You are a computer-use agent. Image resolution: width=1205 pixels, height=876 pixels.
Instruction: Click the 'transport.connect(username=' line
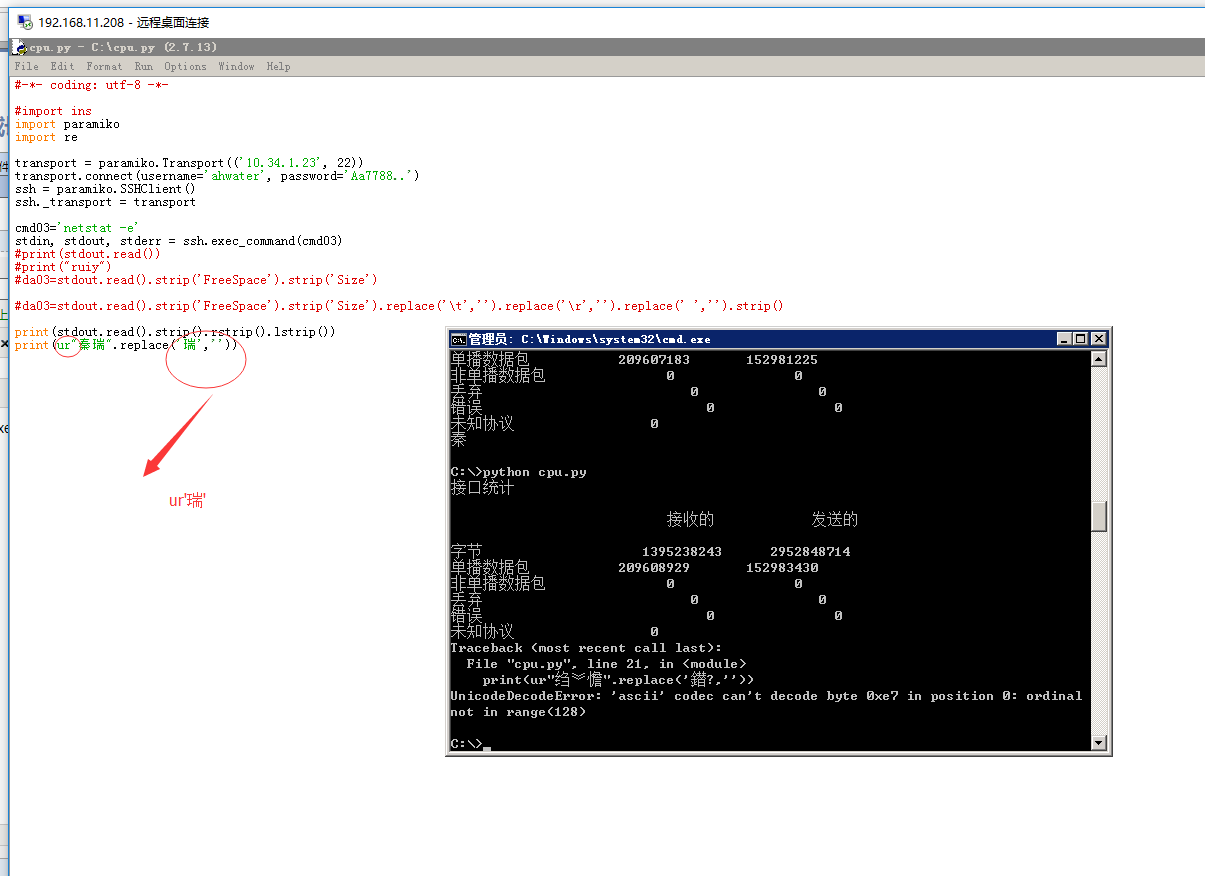pos(217,176)
